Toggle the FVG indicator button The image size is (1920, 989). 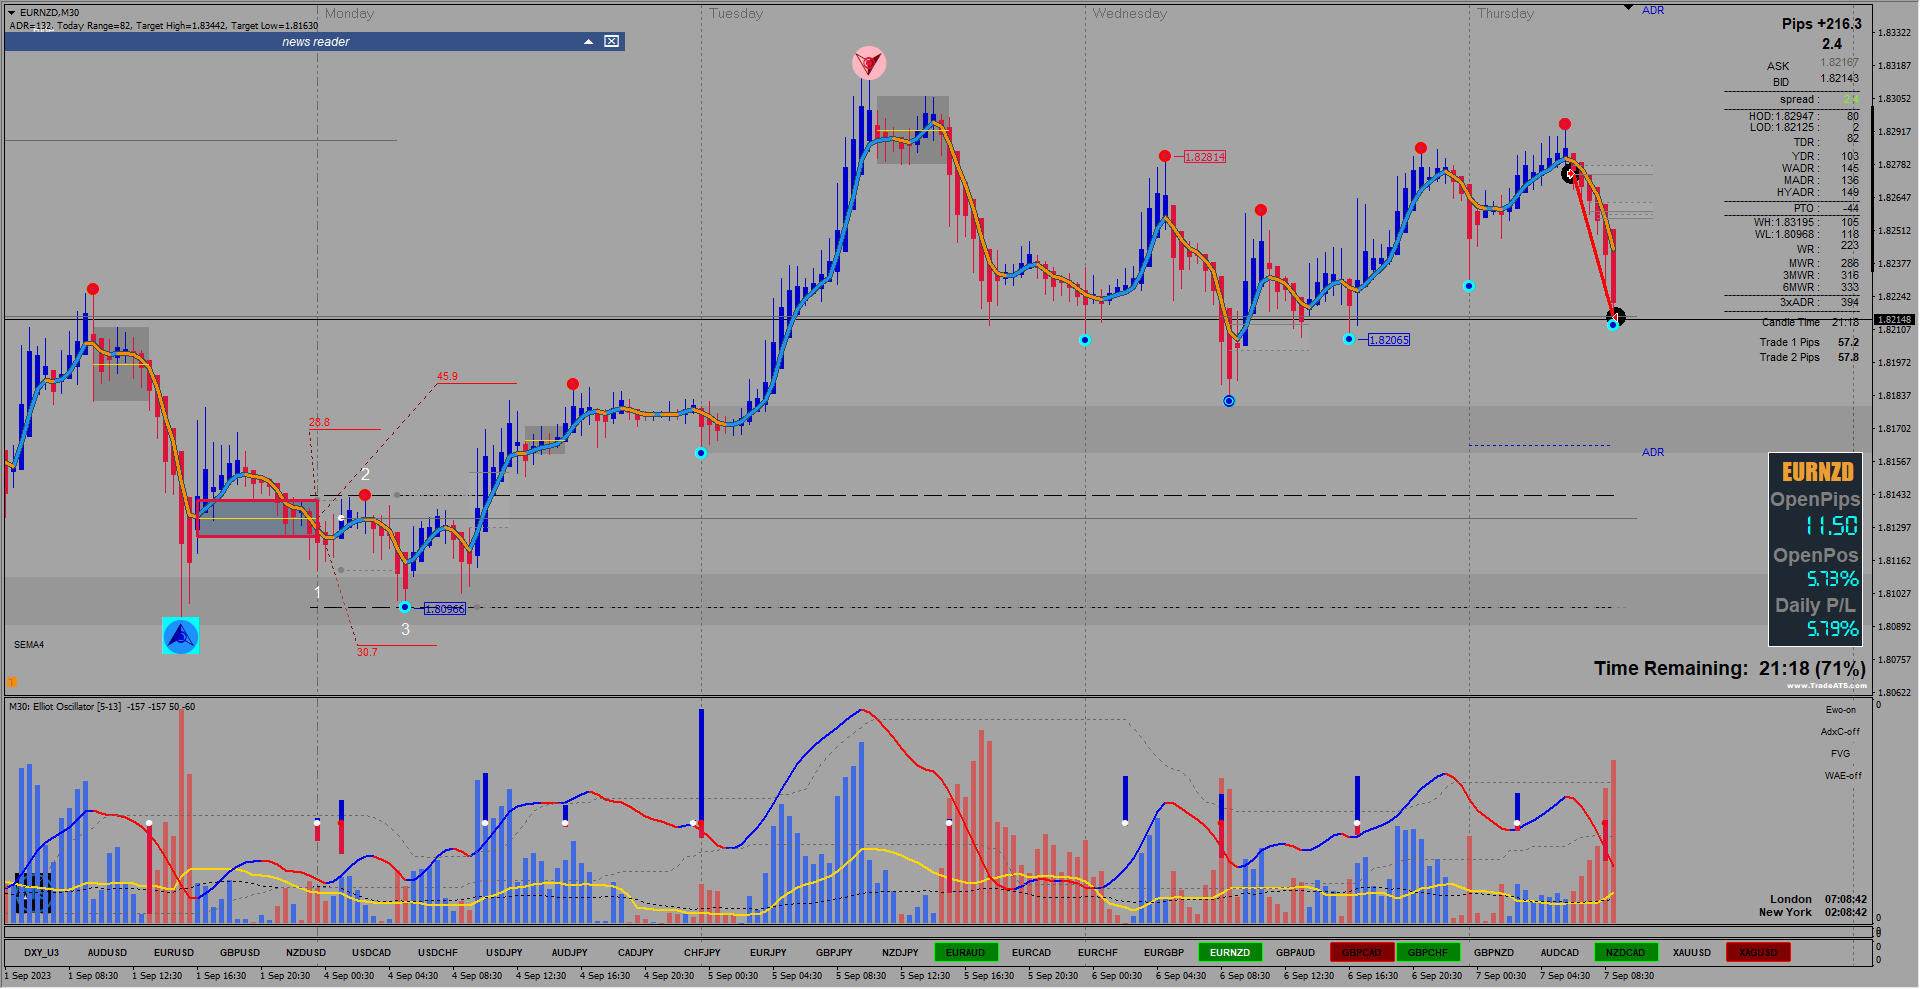1840,754
